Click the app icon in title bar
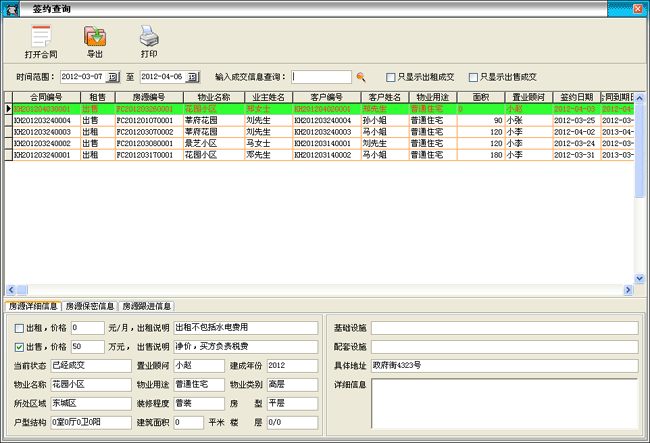 [8, 7]
